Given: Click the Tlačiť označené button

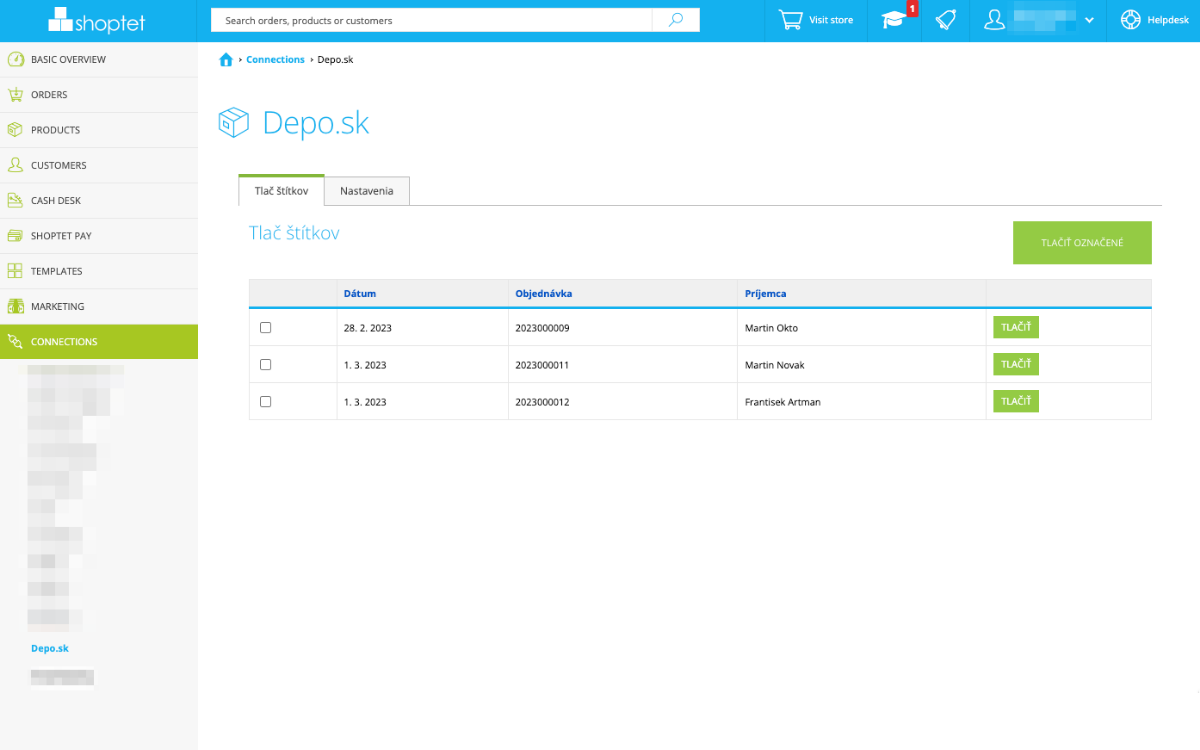Looking at the screenshot, I should pos(1082,243).
